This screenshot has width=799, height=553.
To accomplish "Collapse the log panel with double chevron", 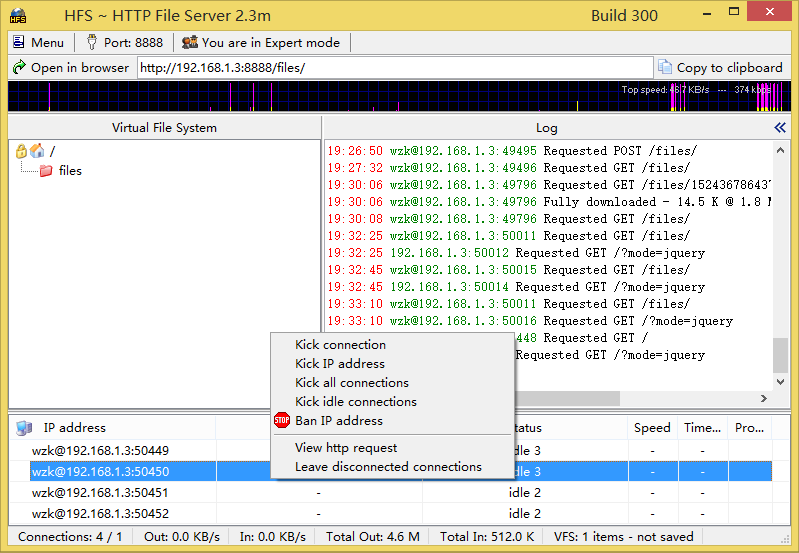I will click(780, 127).
